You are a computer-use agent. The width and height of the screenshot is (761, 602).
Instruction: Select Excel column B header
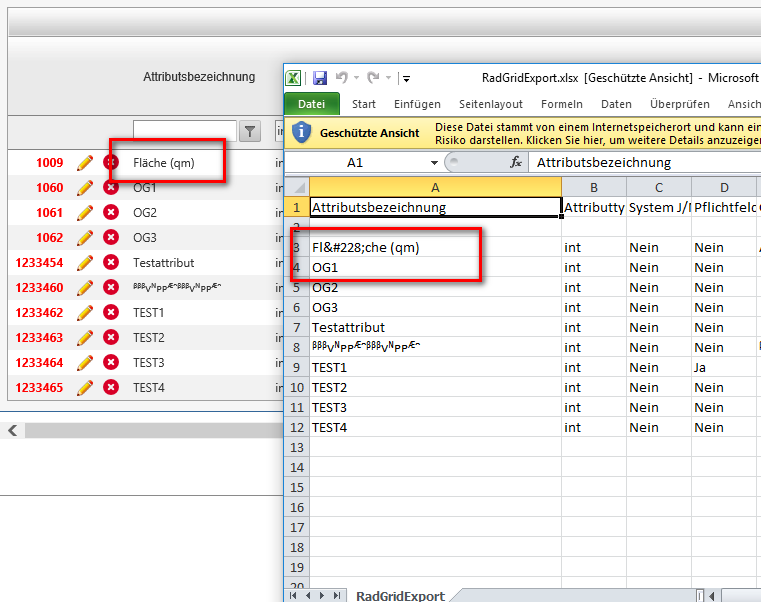tap(594, 187)
